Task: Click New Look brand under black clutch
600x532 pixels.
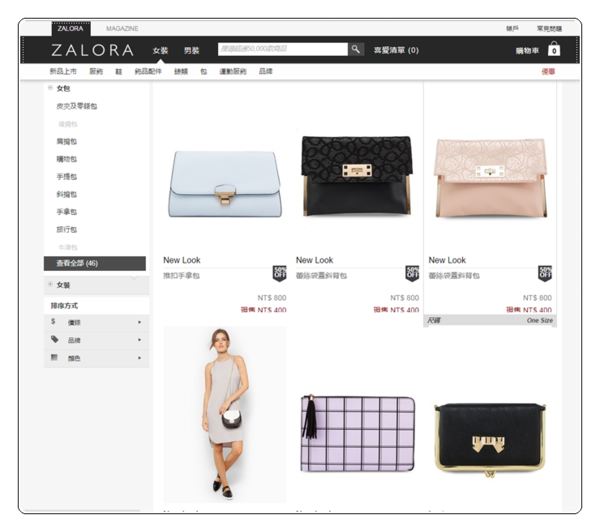Action: click(x=315, y=260)
